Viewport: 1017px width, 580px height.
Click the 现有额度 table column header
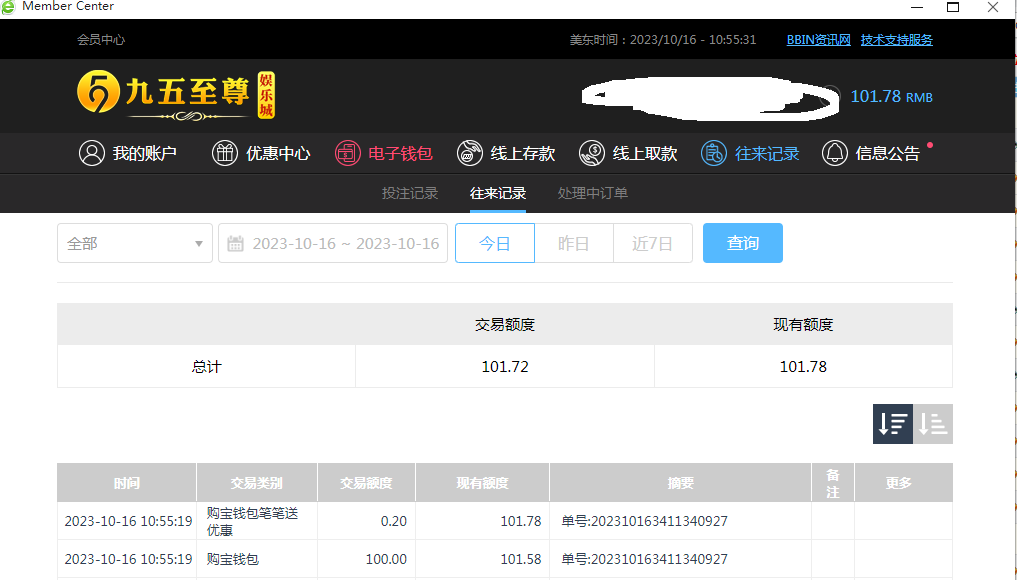point(482,482)
